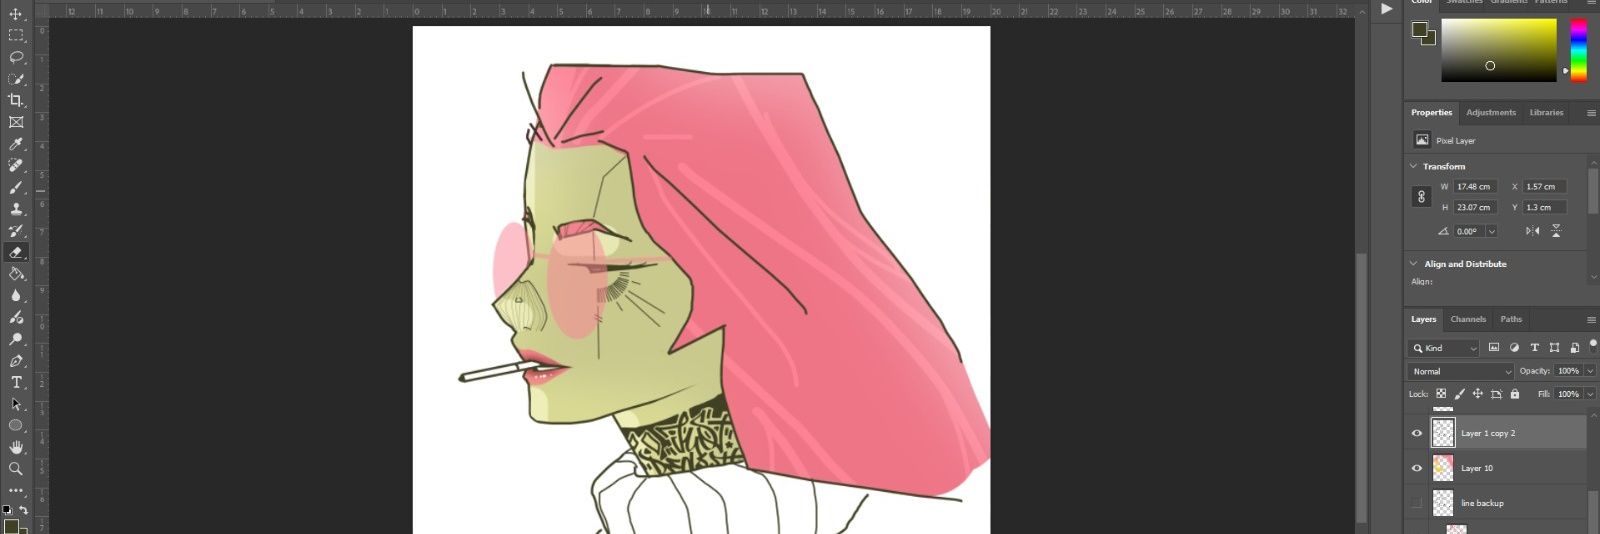Toggle lock transparent pixels
This screenshot has width=1600, height=534.
pos(1441,394)
